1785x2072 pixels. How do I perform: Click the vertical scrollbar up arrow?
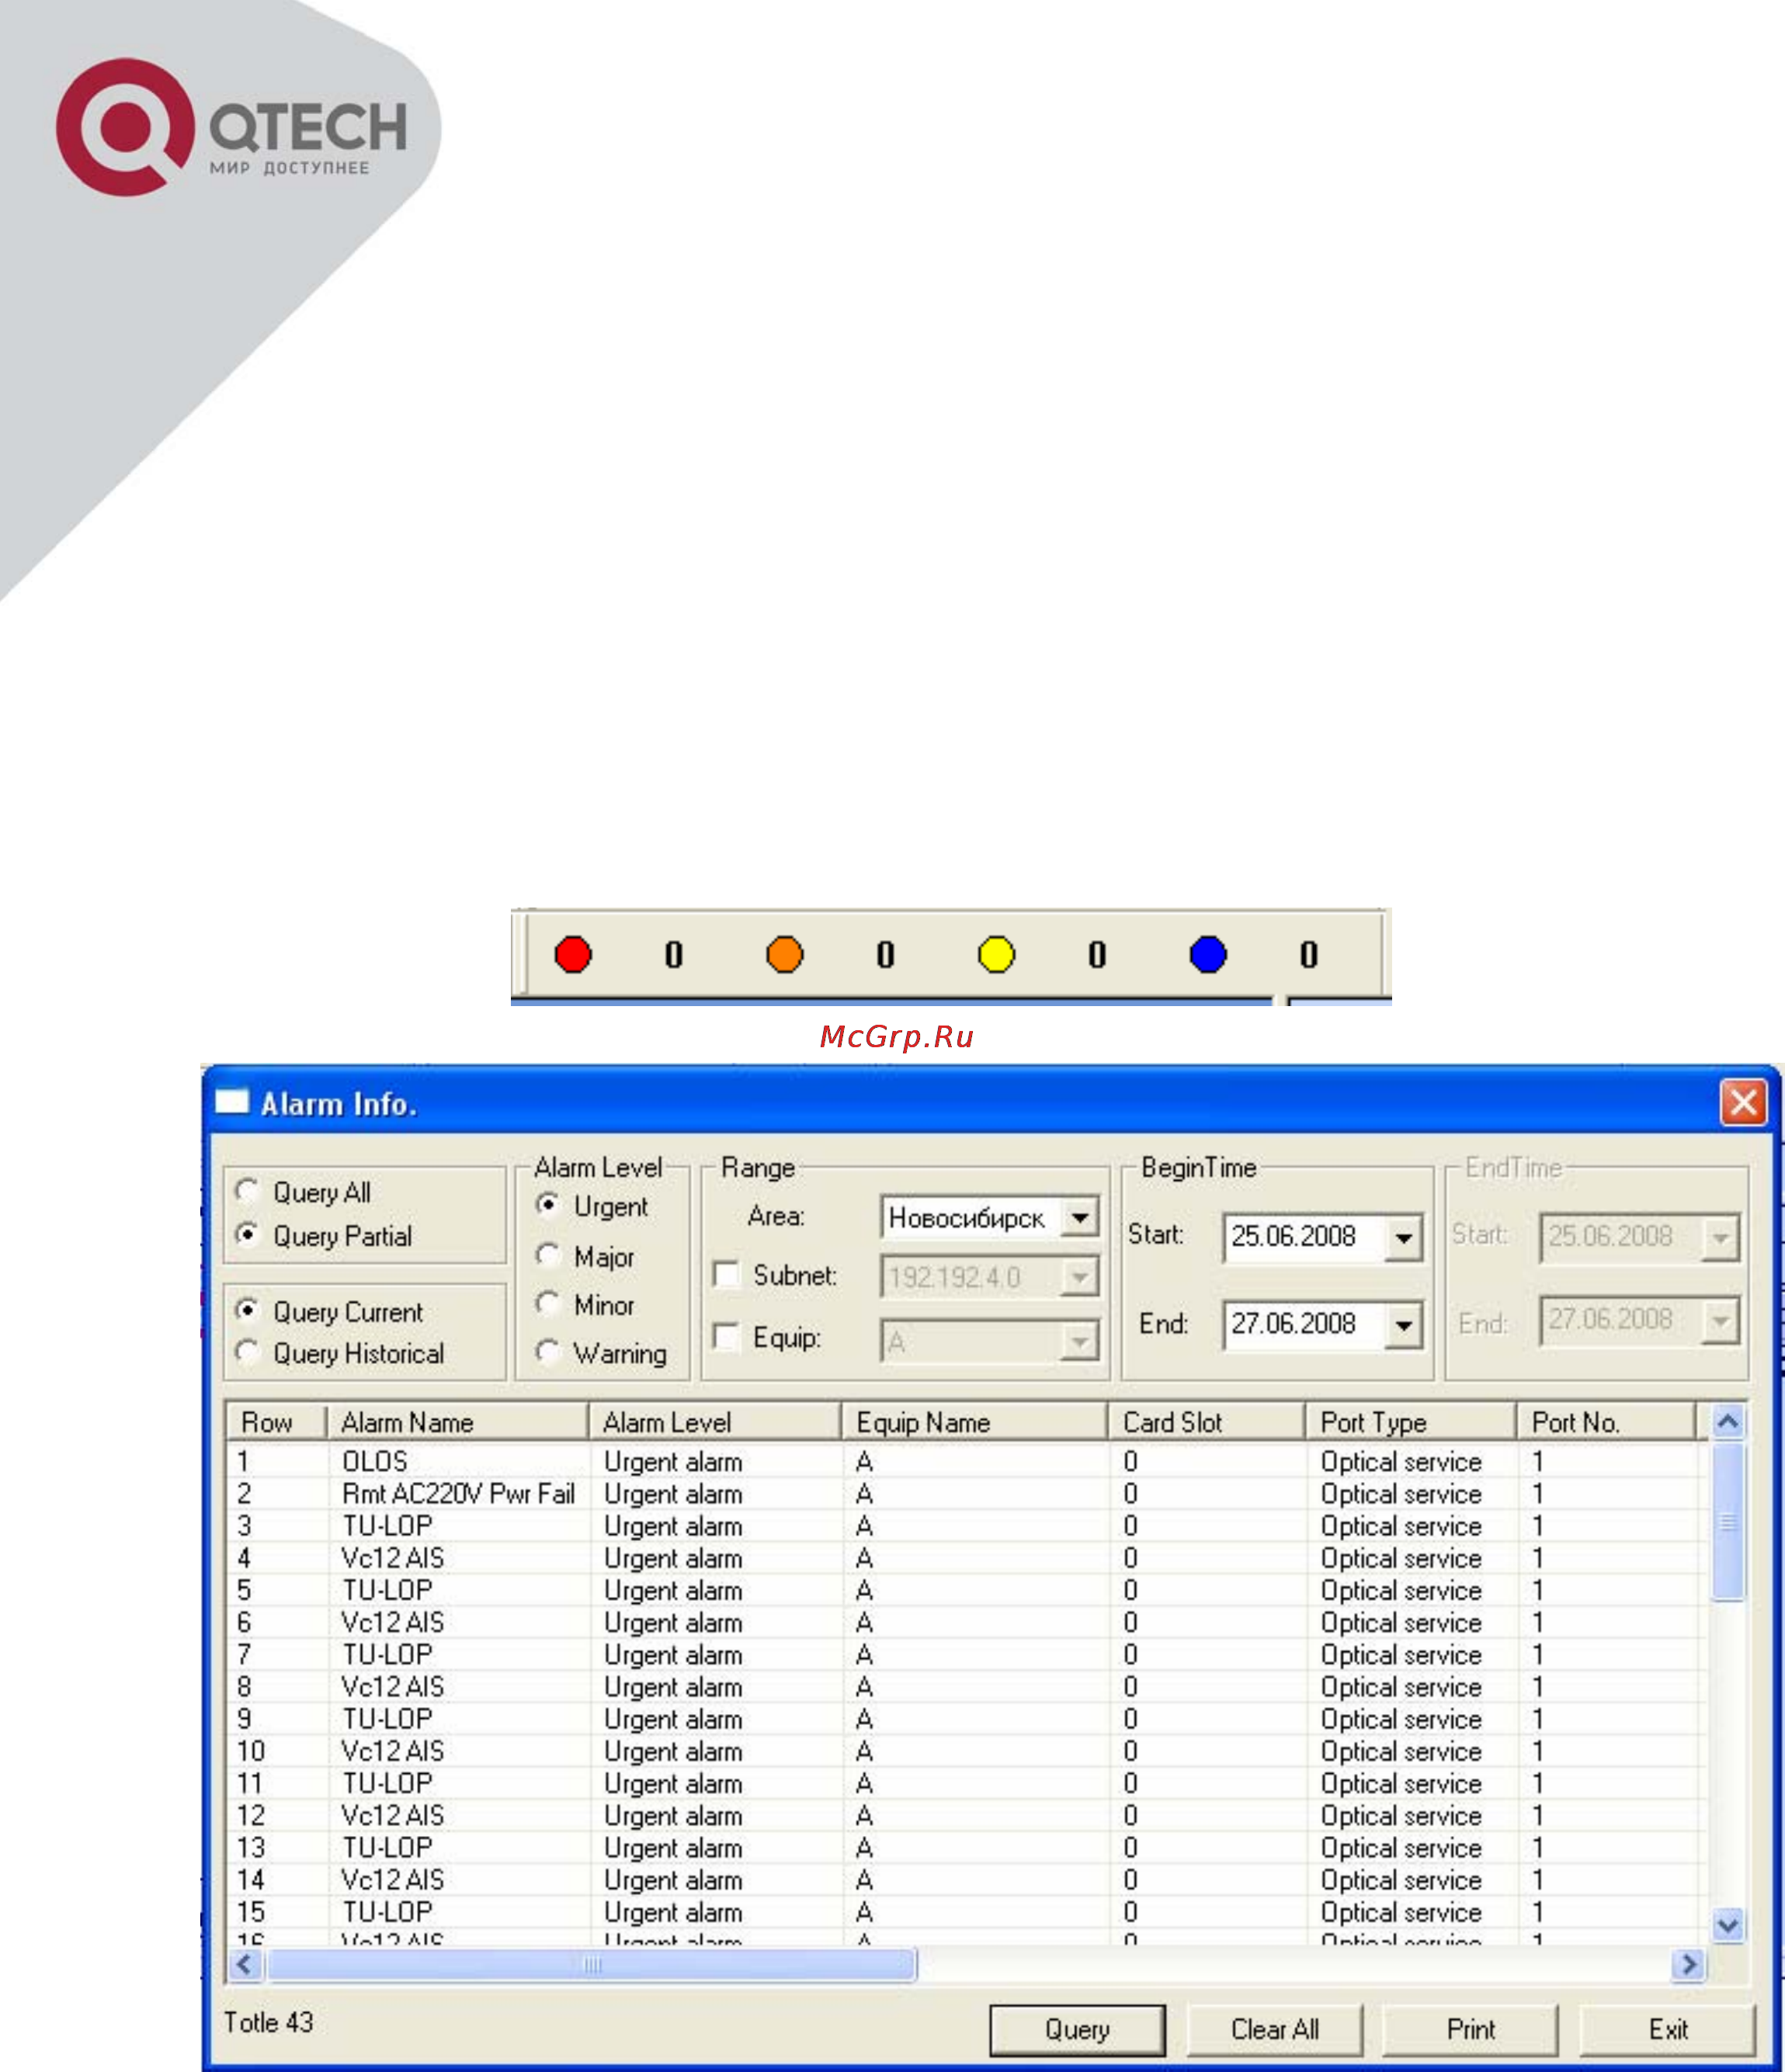(1728, 1421)
